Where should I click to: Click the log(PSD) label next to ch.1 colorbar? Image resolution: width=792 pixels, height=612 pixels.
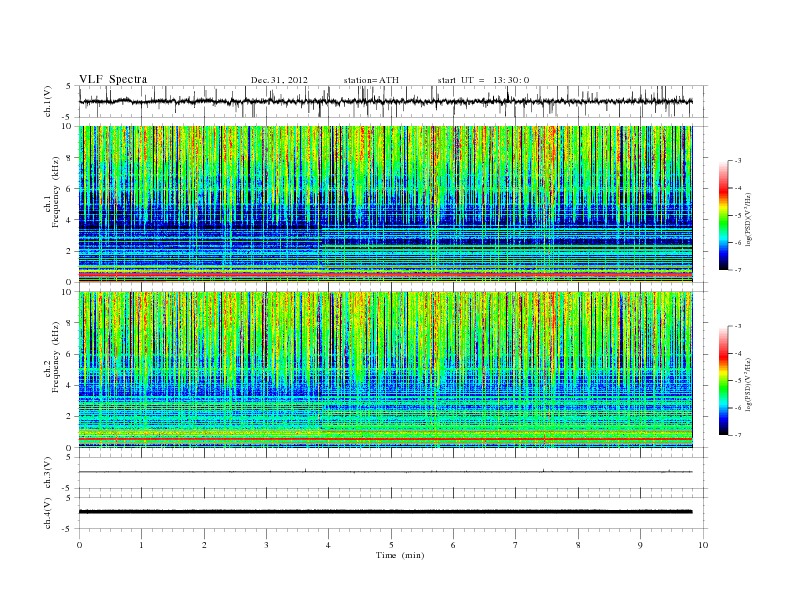(x=748, y=220)
